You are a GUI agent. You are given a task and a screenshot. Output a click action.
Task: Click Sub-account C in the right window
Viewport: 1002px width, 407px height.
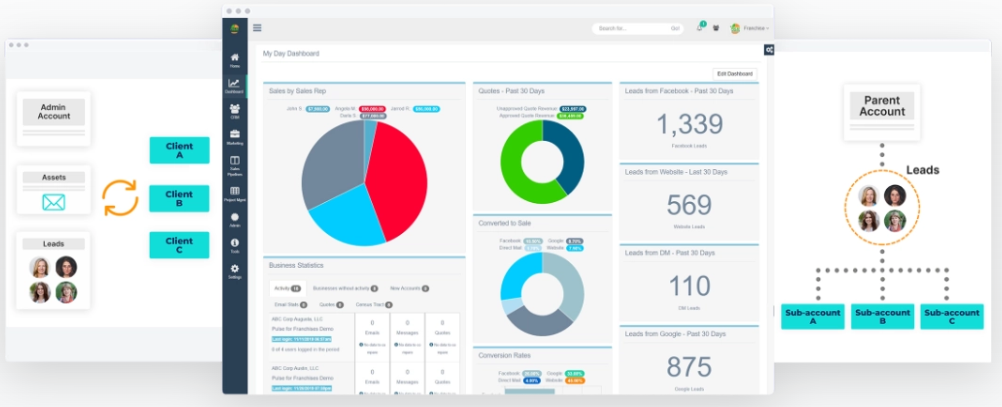tap(952, 317)
